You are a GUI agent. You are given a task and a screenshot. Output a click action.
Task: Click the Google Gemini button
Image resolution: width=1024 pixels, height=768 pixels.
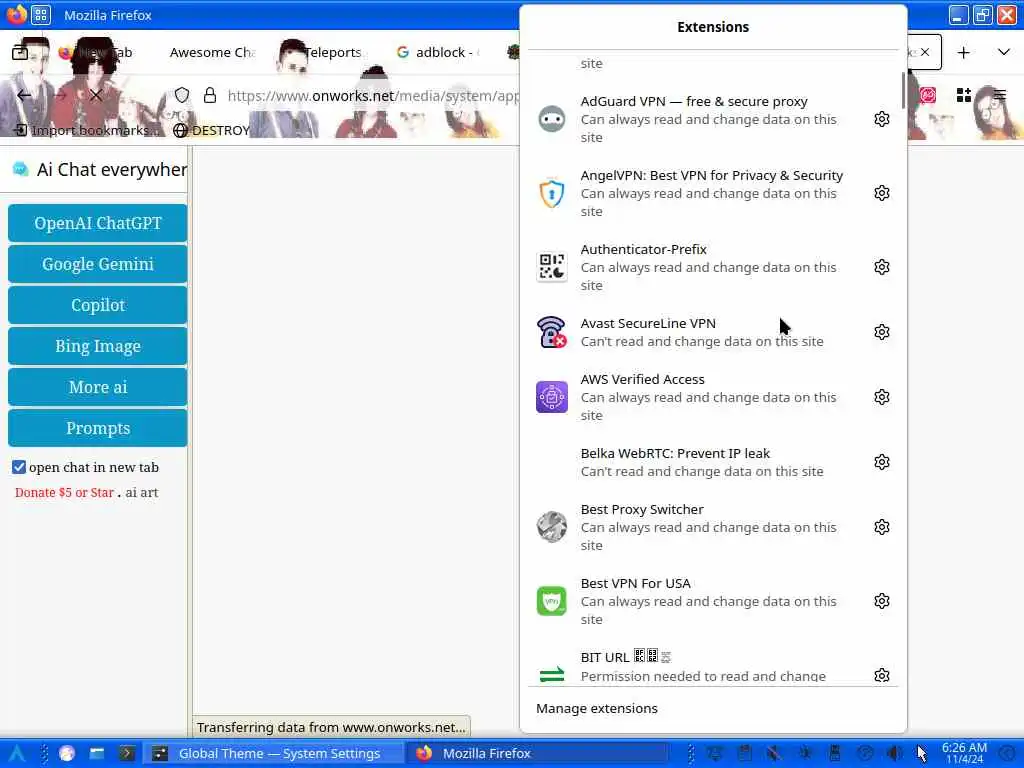pos(98,264)
